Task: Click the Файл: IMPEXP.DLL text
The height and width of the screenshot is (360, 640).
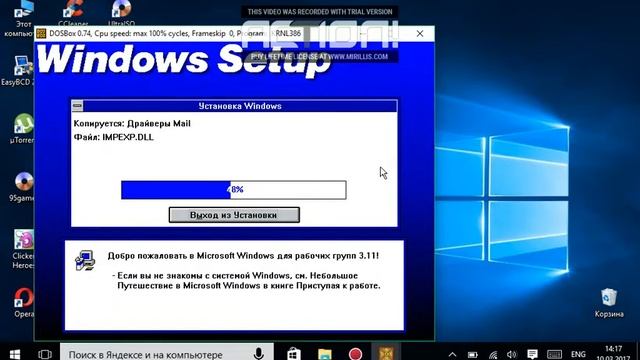Action: click(x=113, y=137)
